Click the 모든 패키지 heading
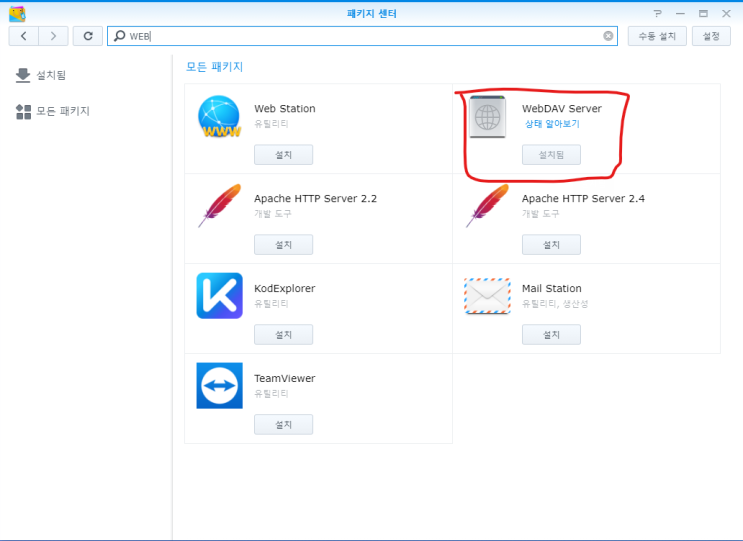This screenshot has width=743, height=541. [x=214, y=67]
